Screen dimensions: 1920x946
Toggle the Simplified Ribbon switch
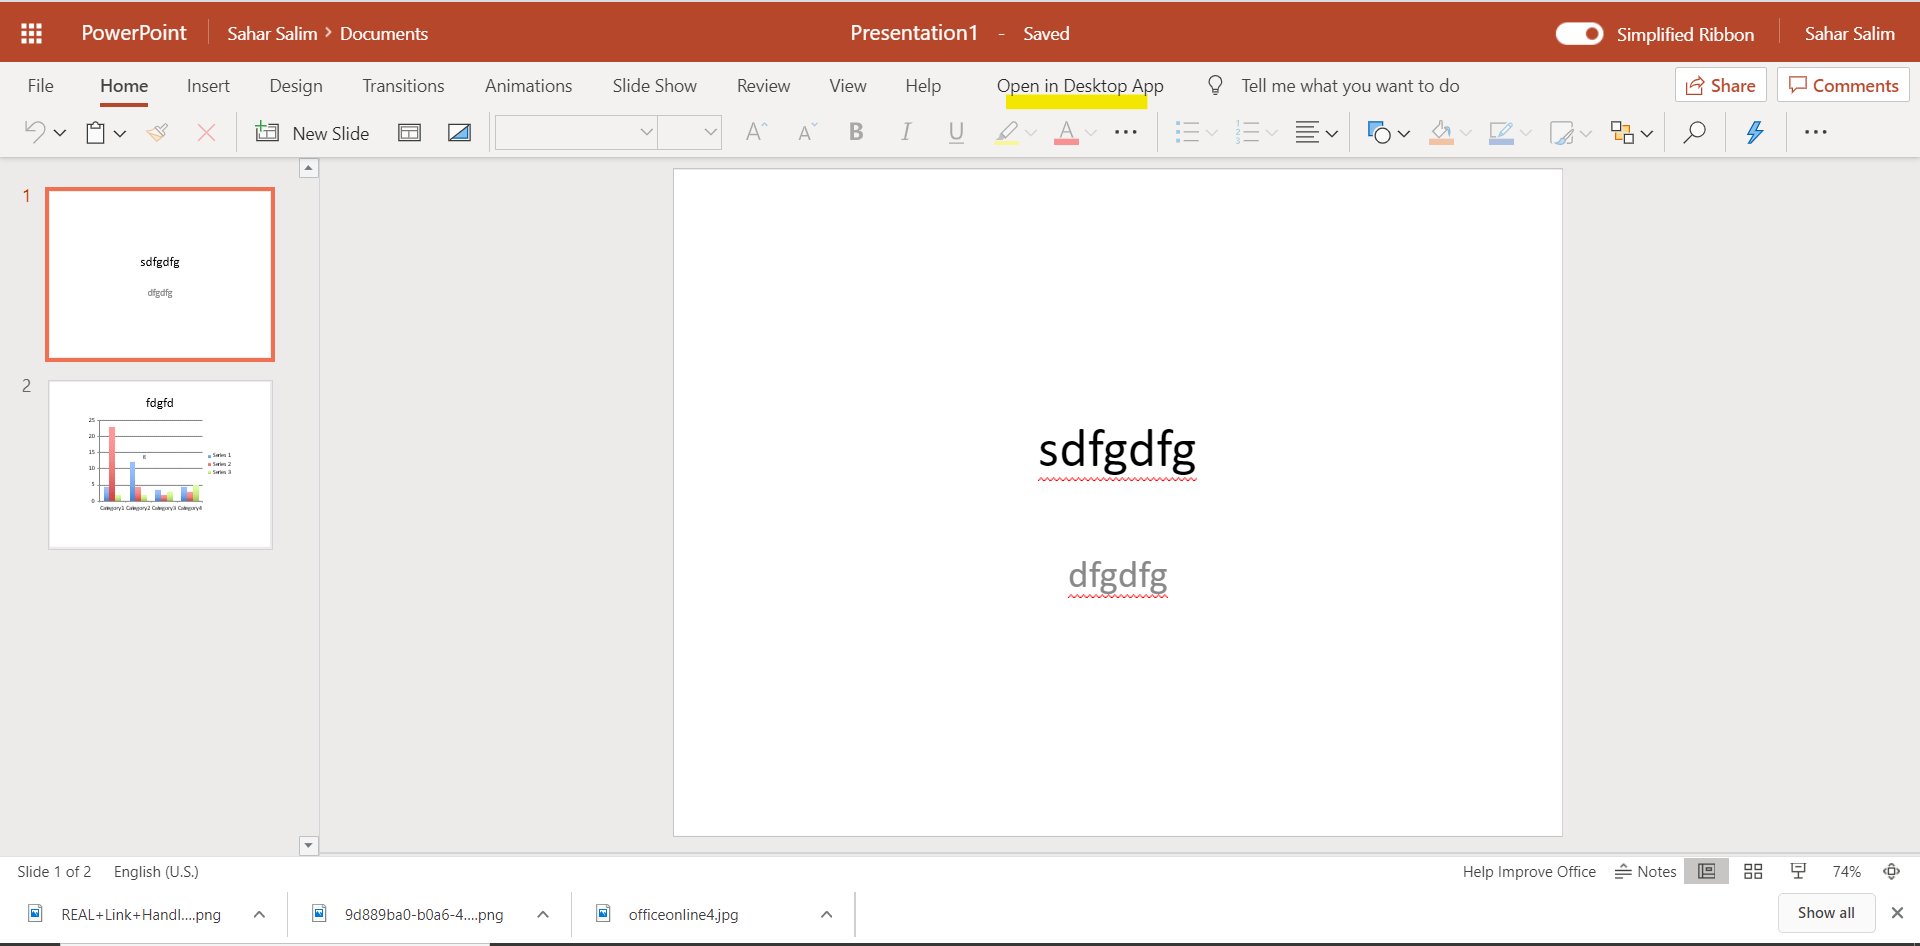[x=1579, y=34]
